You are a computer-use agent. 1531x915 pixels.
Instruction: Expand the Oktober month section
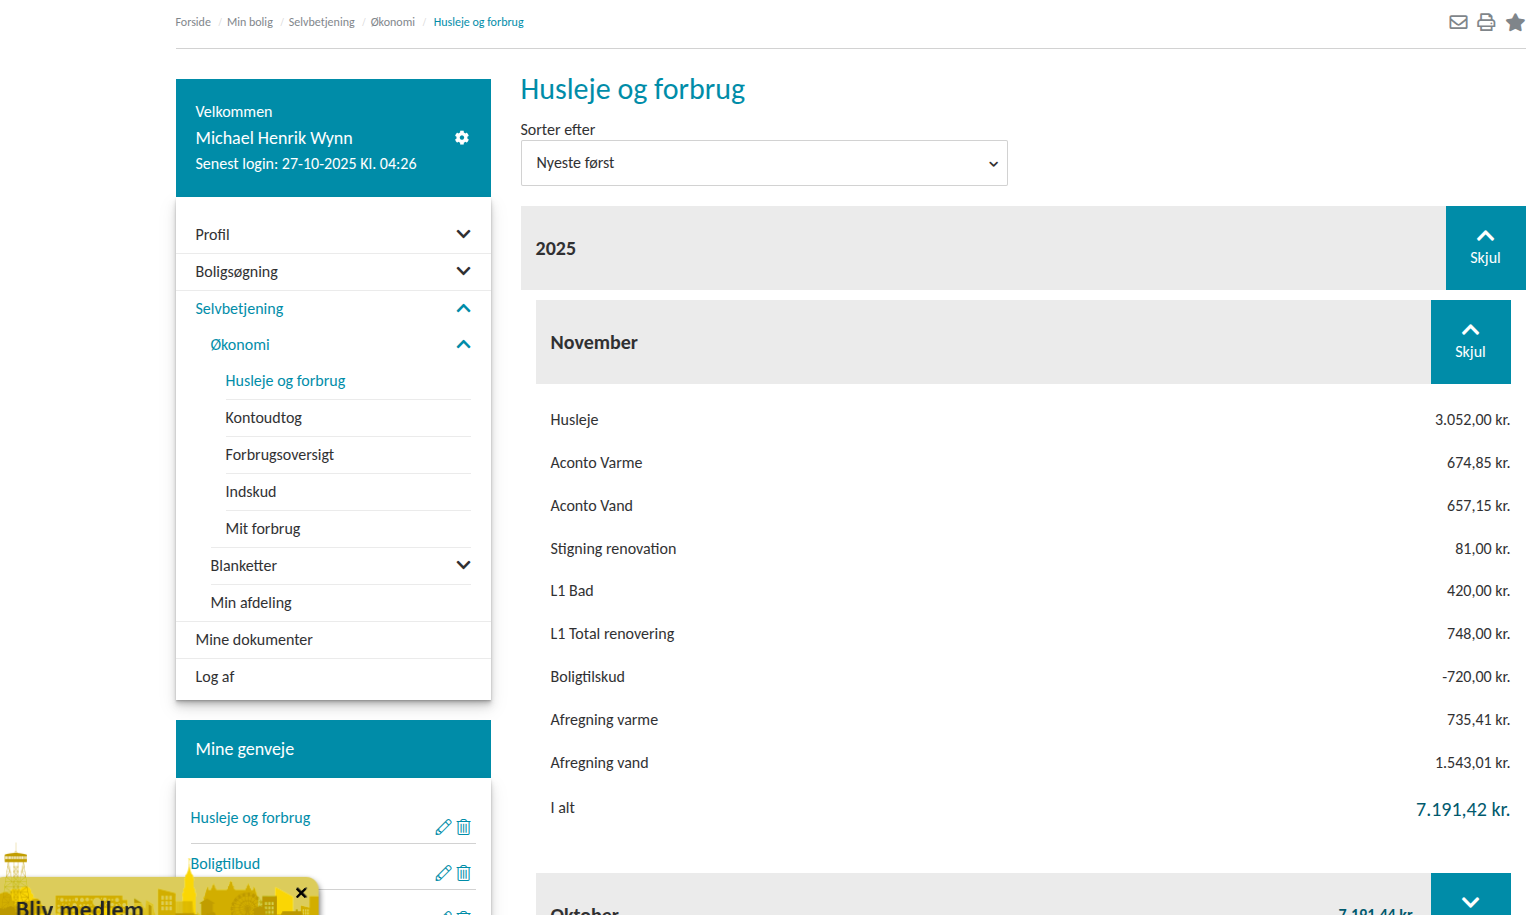pyautogui.click(x=1470, y=900)
